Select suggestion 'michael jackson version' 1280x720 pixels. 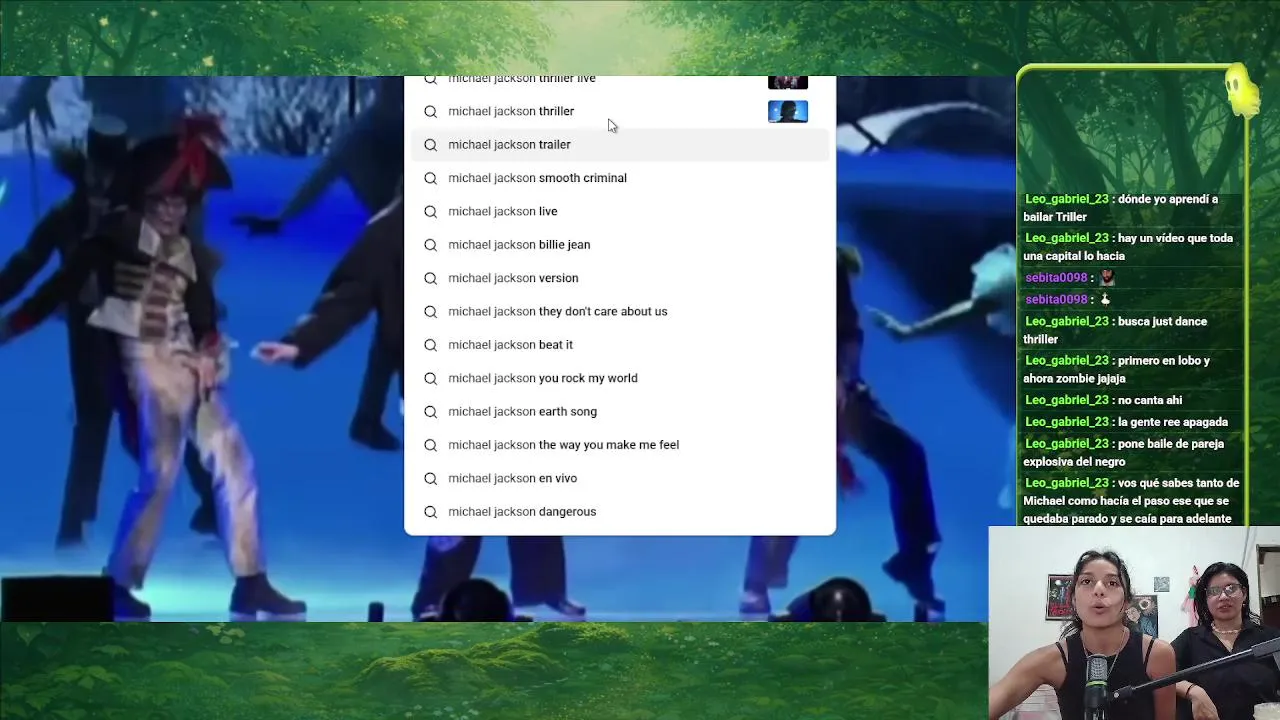pos(620,278)
